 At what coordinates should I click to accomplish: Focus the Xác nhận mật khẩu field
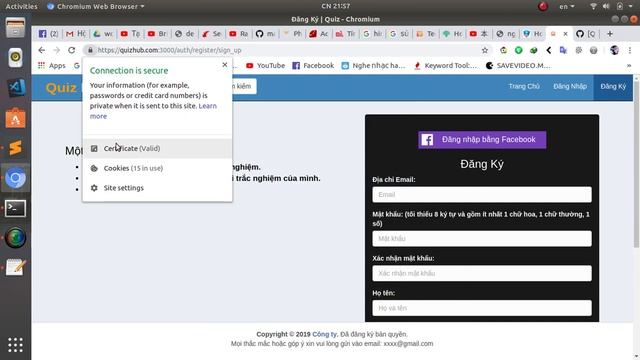pos(482,273)
